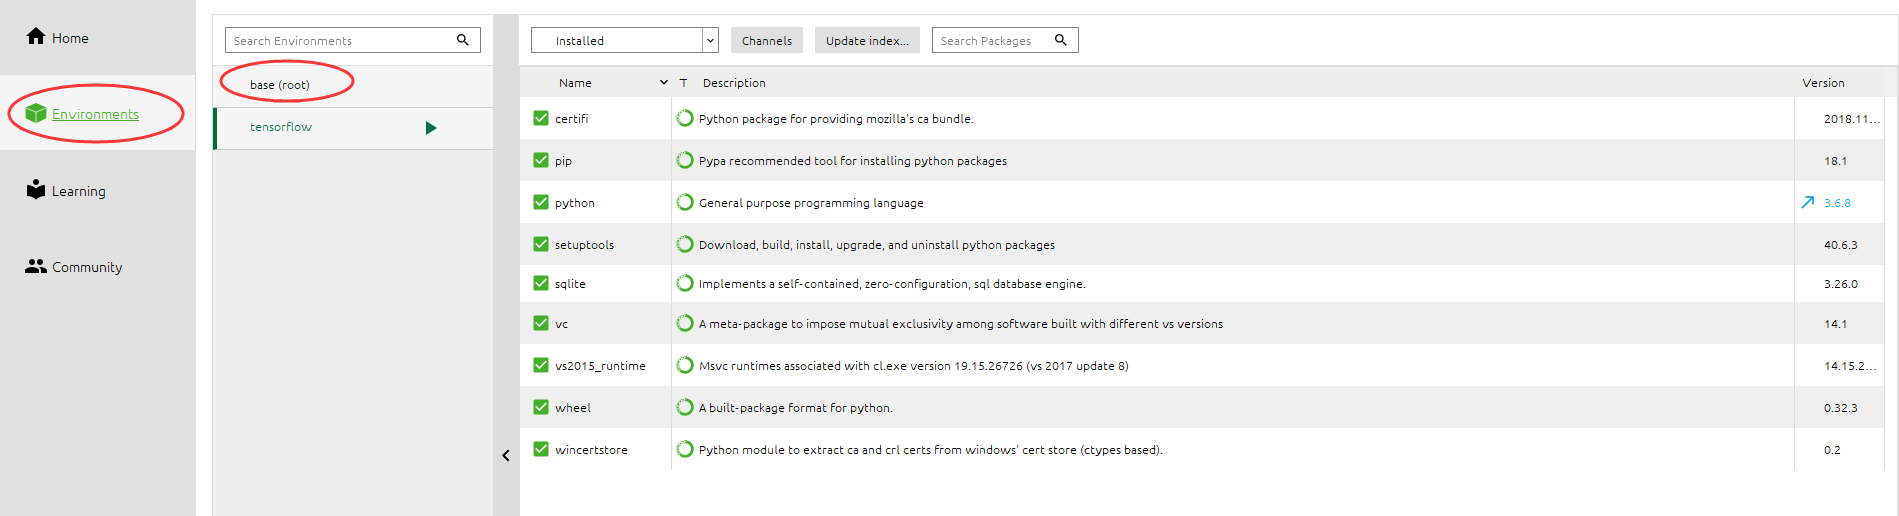Screen dimensions: 1899x516
Task: Go to the Home tab
Action: (x=58, y=38)
